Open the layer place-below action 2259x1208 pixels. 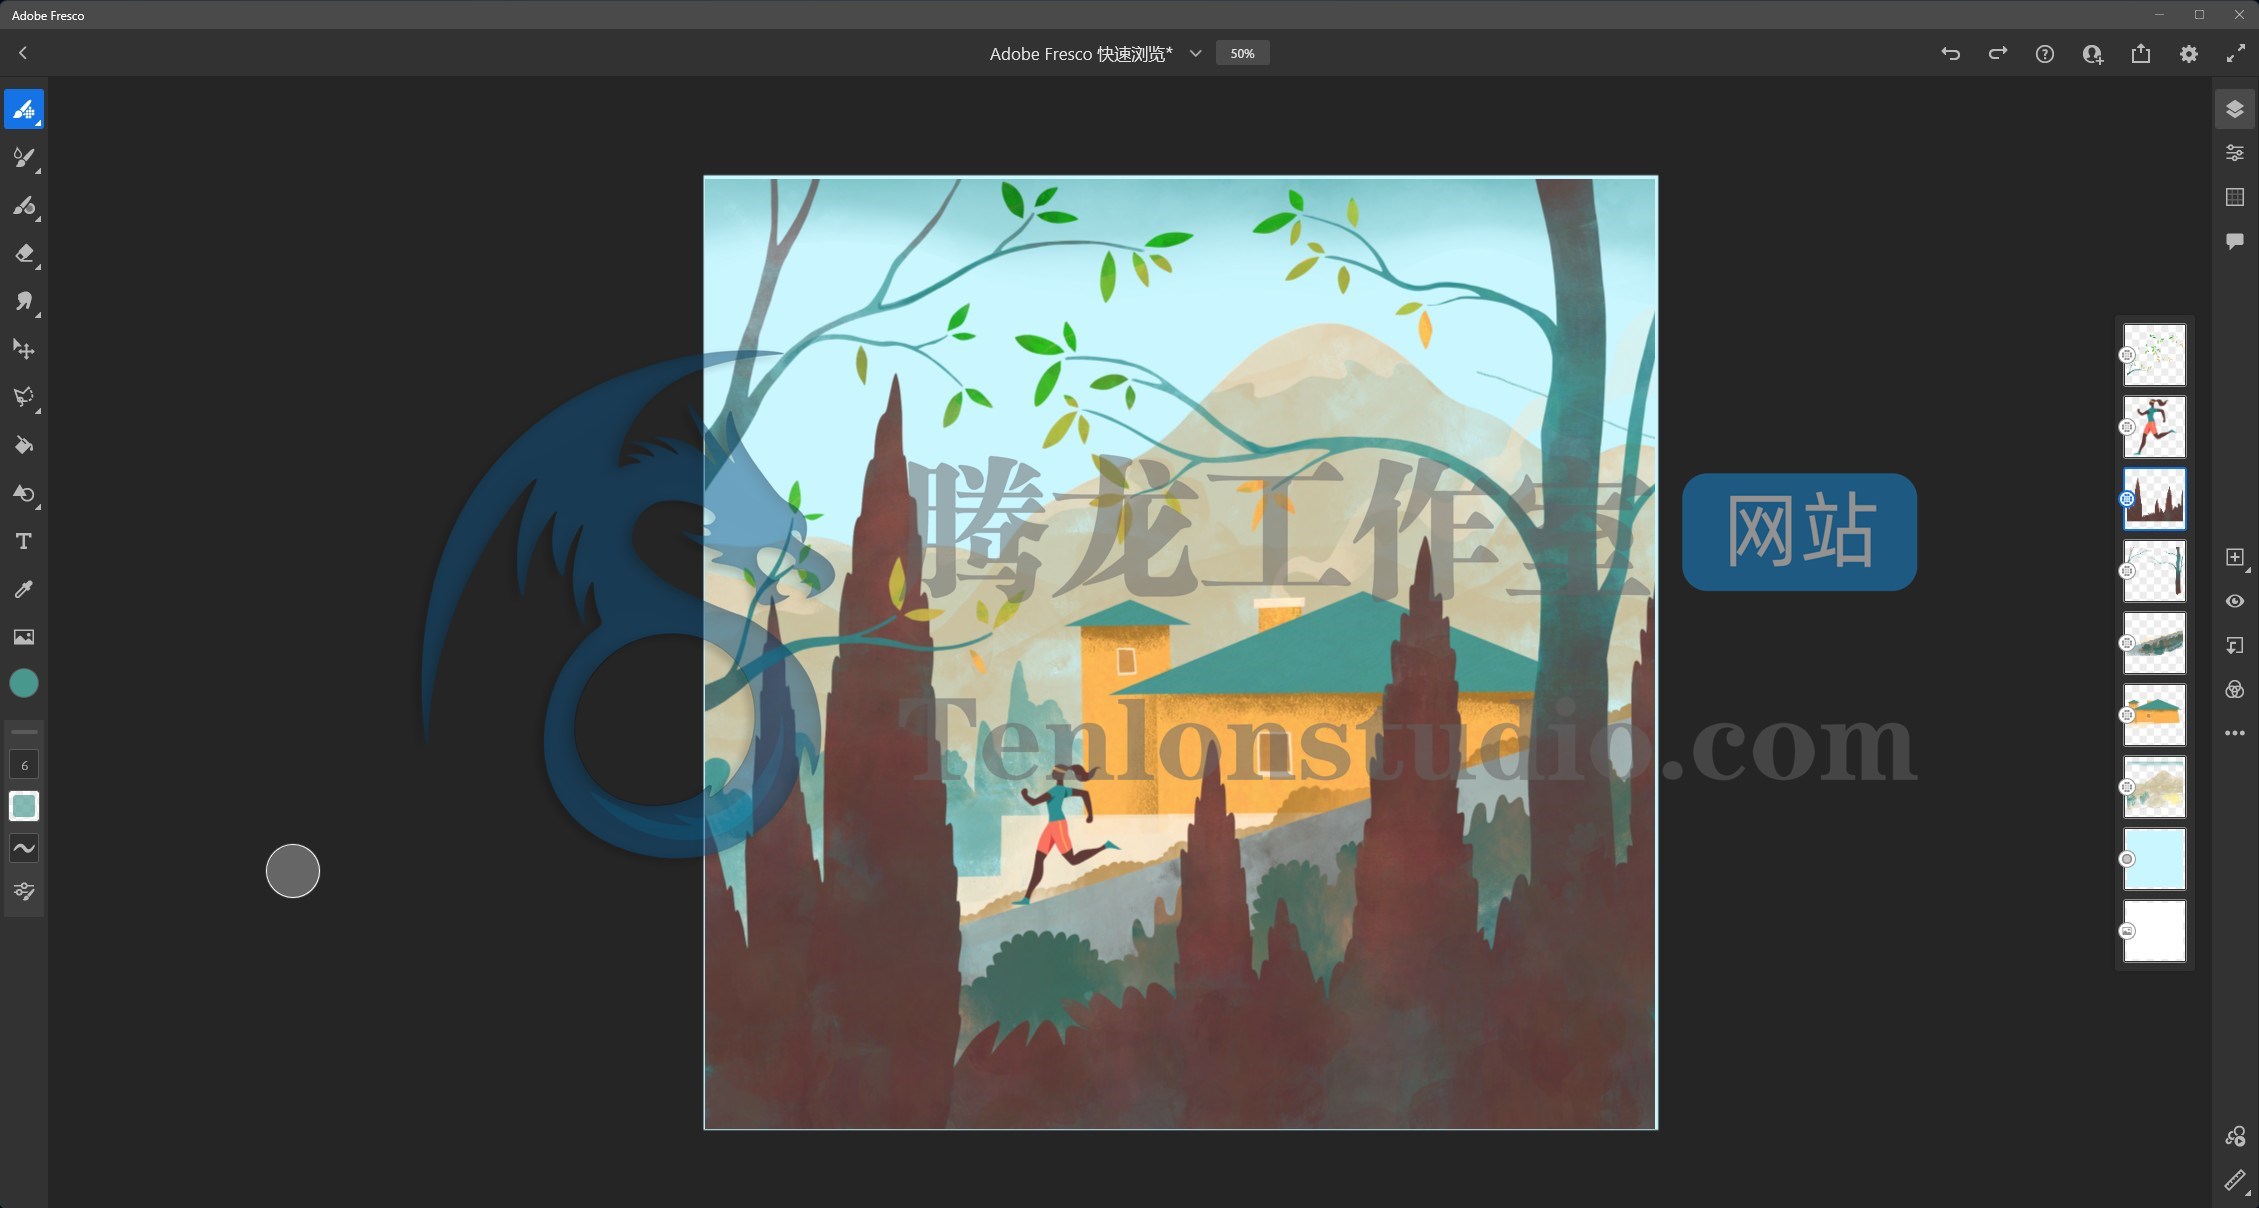pyautogui.click(x=2235, y=645)
